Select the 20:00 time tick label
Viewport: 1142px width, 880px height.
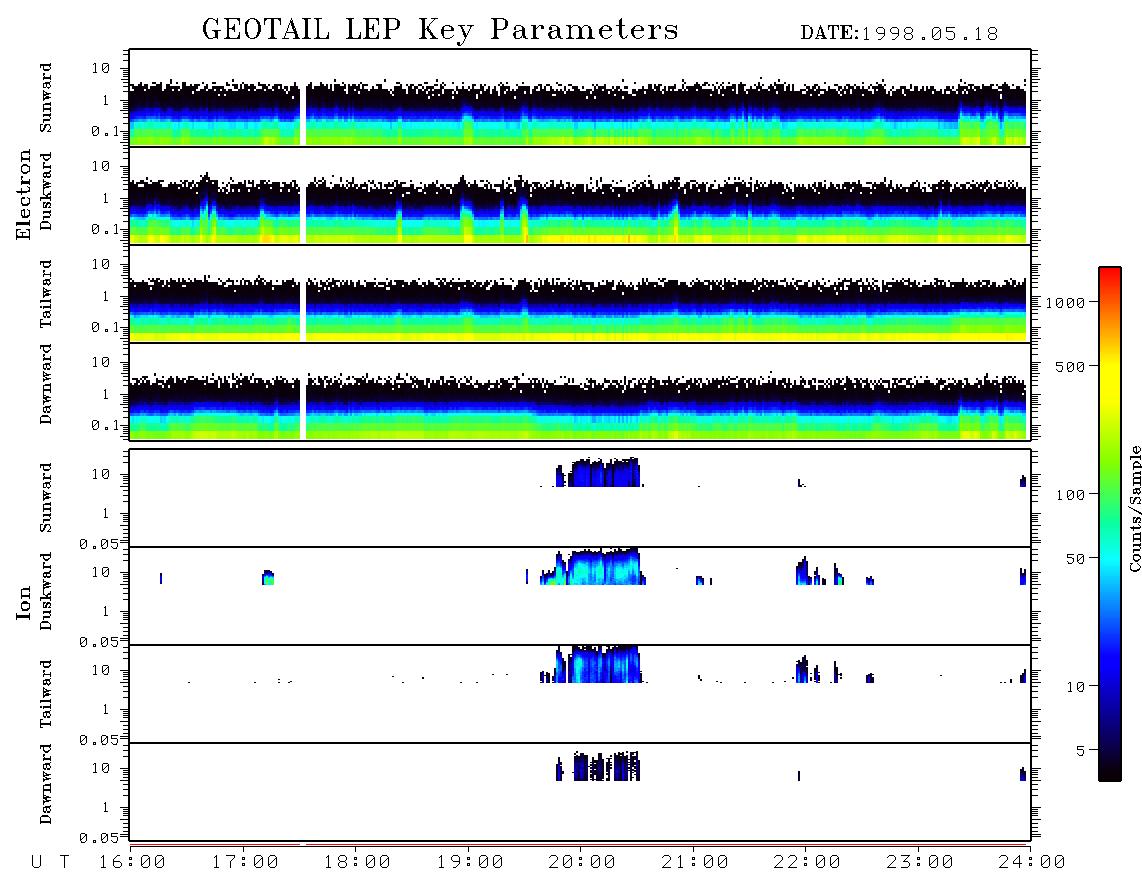coord(583,863)
